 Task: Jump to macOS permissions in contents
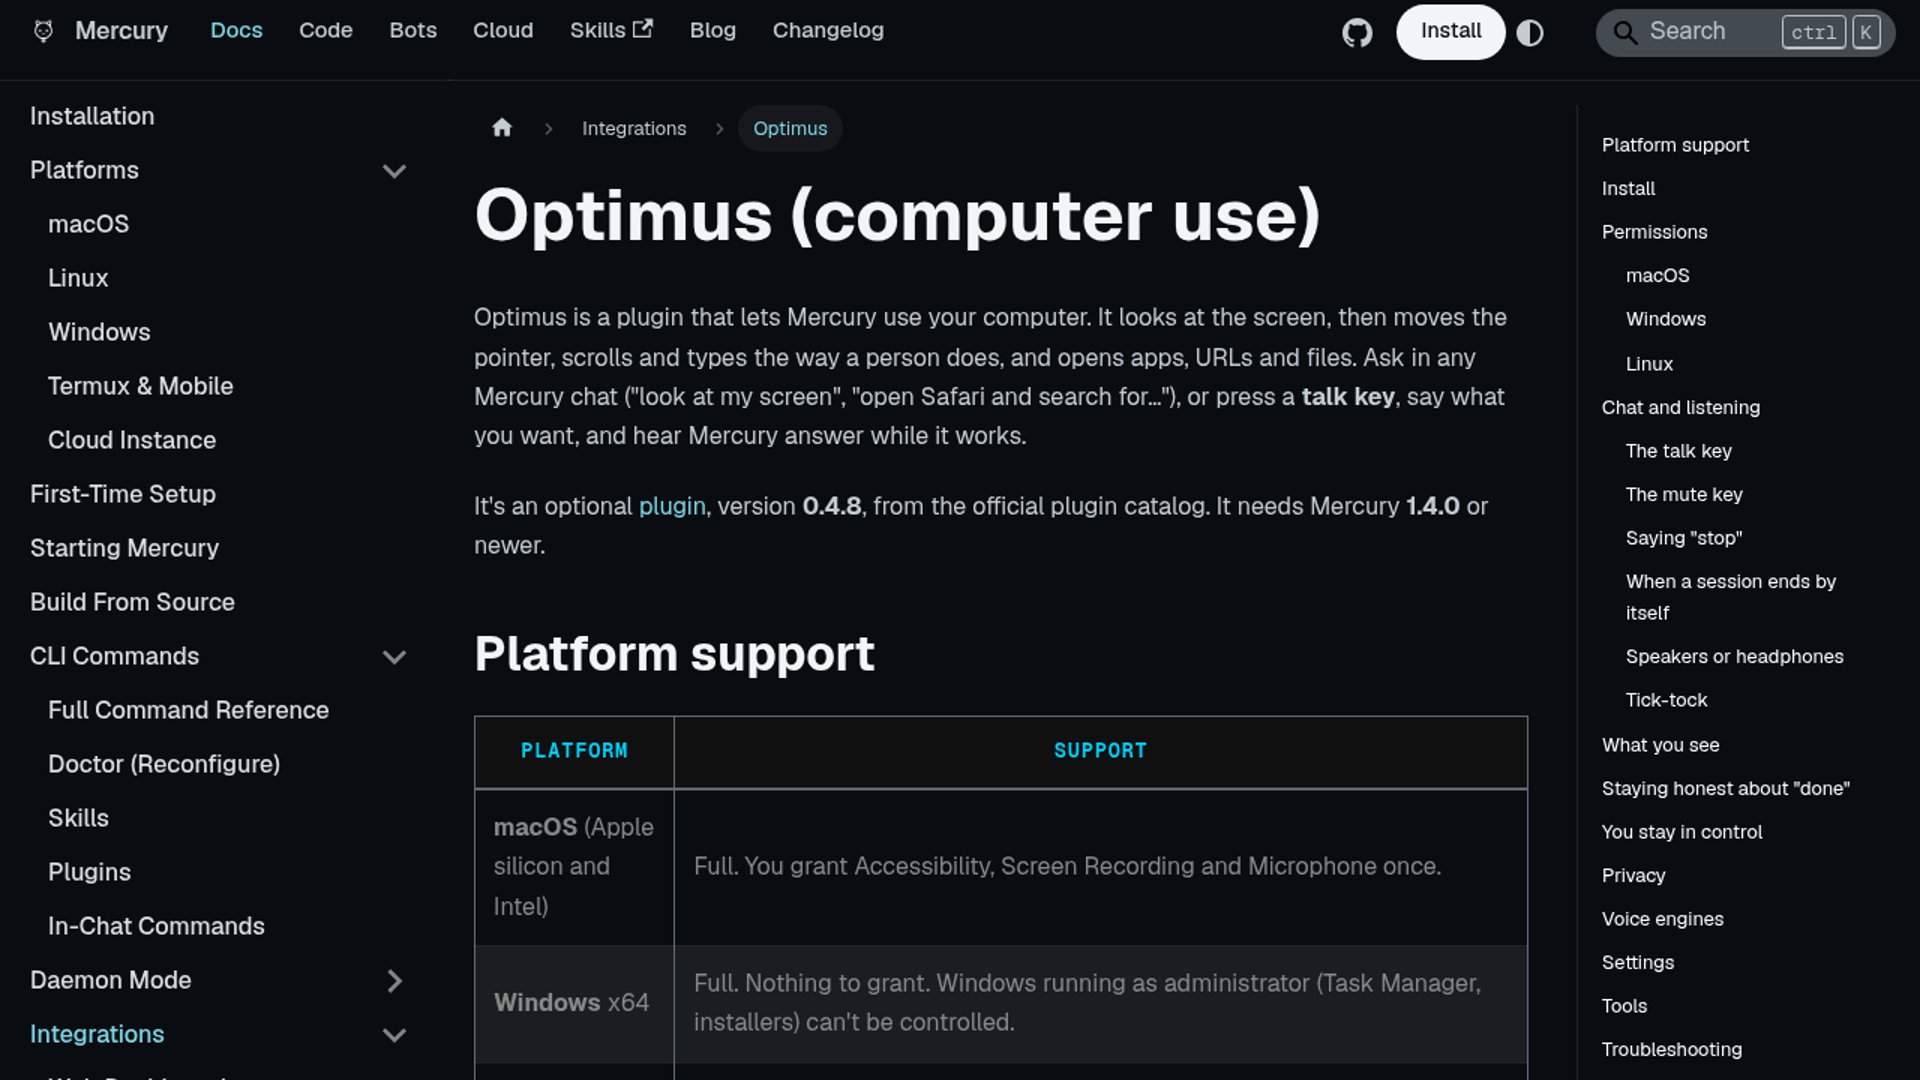1657,275
